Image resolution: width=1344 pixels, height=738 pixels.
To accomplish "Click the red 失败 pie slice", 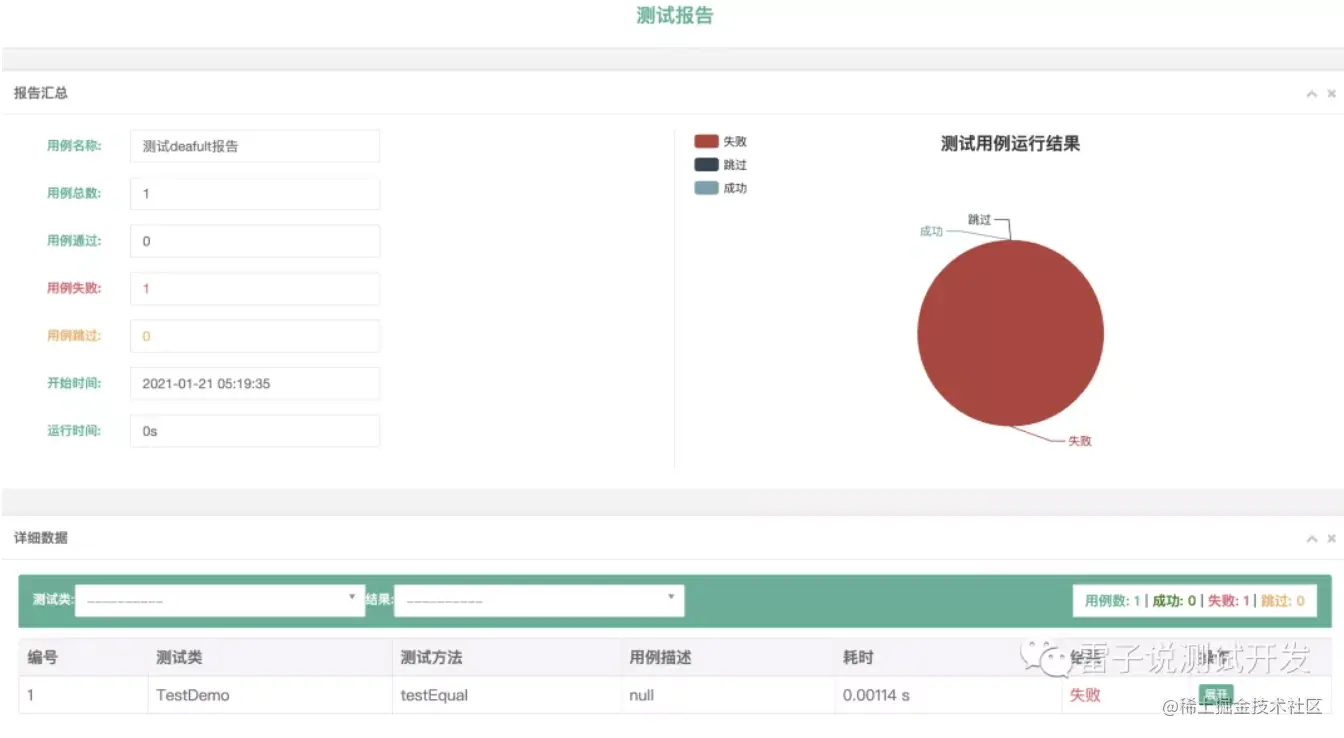I will 1010,333.
